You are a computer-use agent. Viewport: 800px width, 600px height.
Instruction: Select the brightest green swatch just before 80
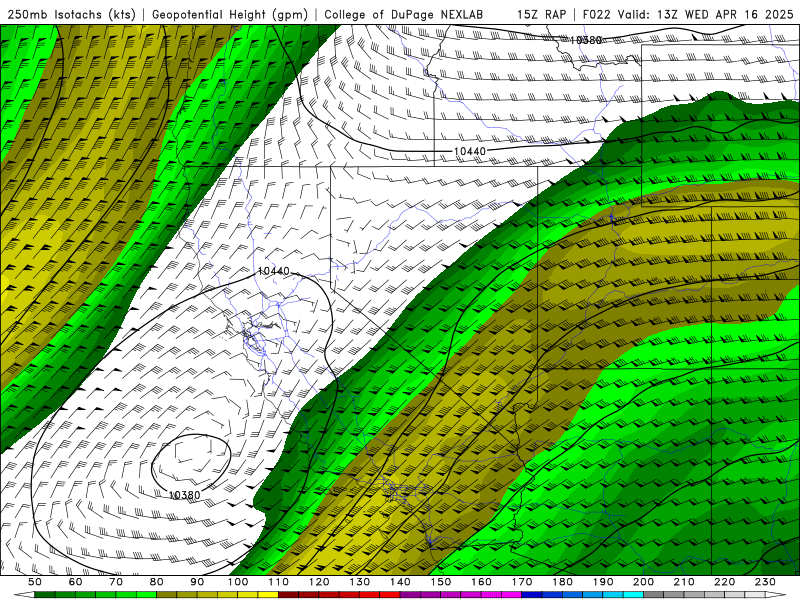146,595
